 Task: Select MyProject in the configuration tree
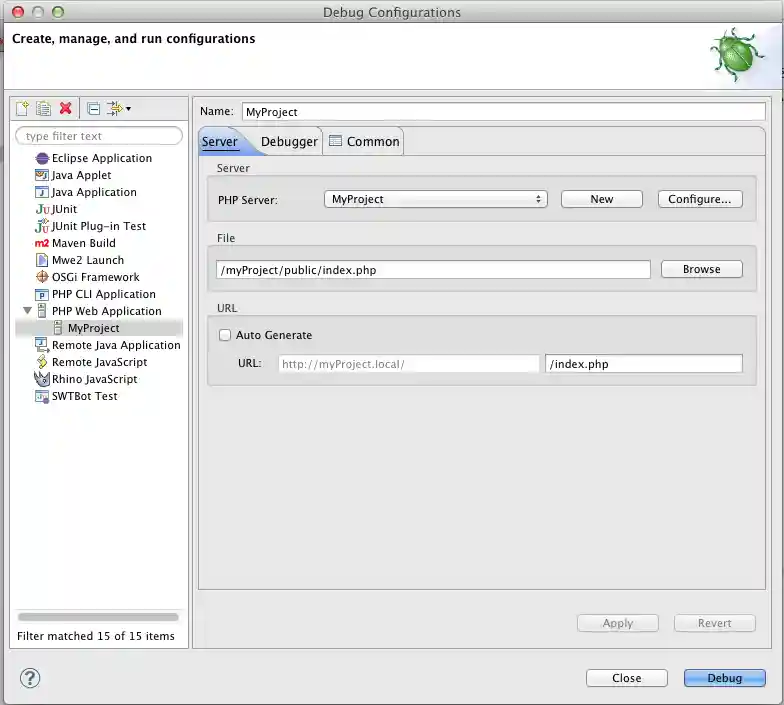(93, 328)
